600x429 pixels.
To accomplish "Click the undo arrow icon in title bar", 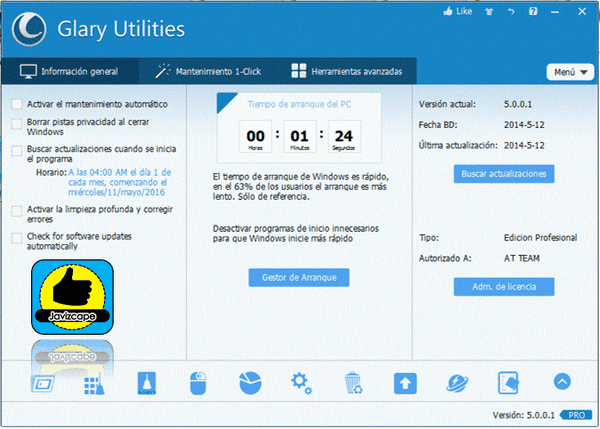I will [511, 12].
